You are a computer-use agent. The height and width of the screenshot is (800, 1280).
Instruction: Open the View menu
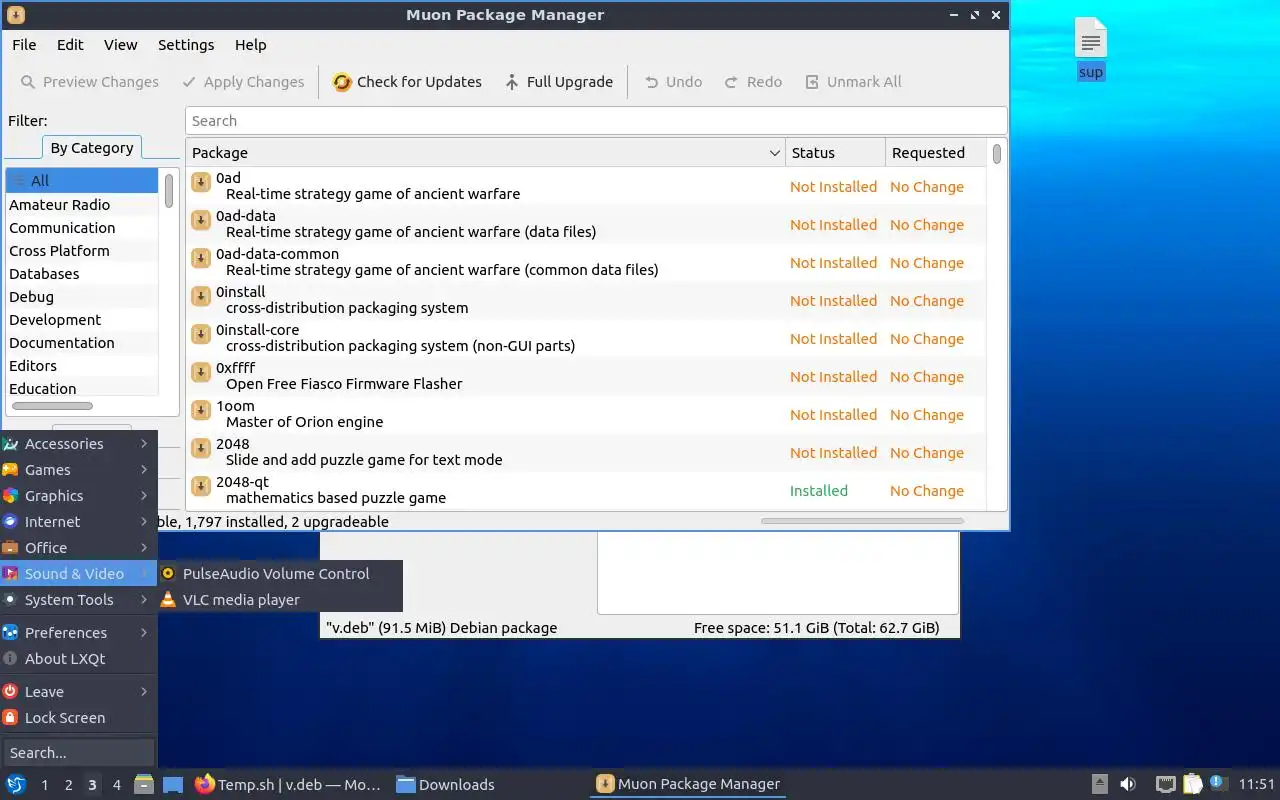point(121,45)
